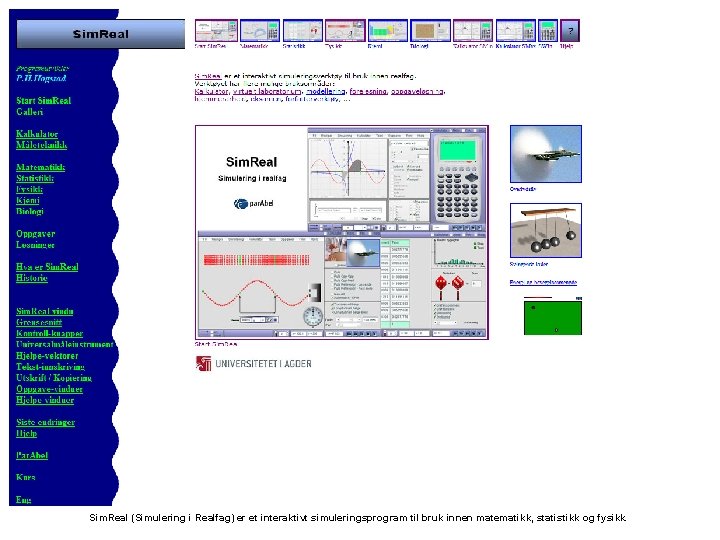This screenshot has height=540, width=720.
Task: Open Kontroll-knapper sidebar link
Action: tap(49, 333)
